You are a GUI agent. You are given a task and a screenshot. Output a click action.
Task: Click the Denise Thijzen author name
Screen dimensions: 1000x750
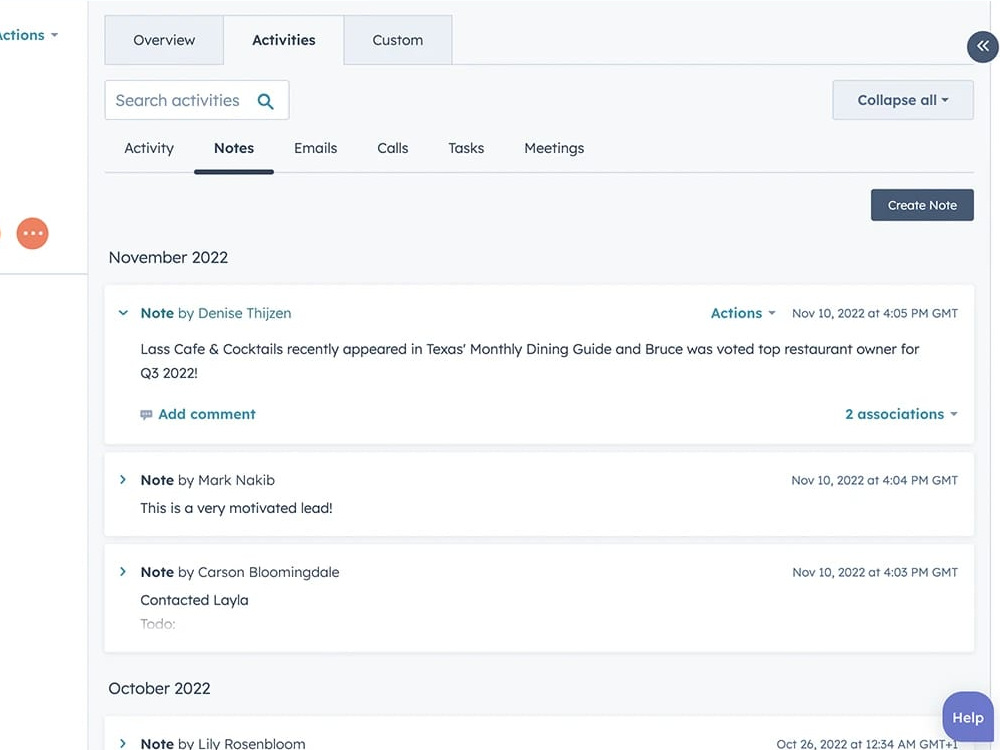pos(245,313)
